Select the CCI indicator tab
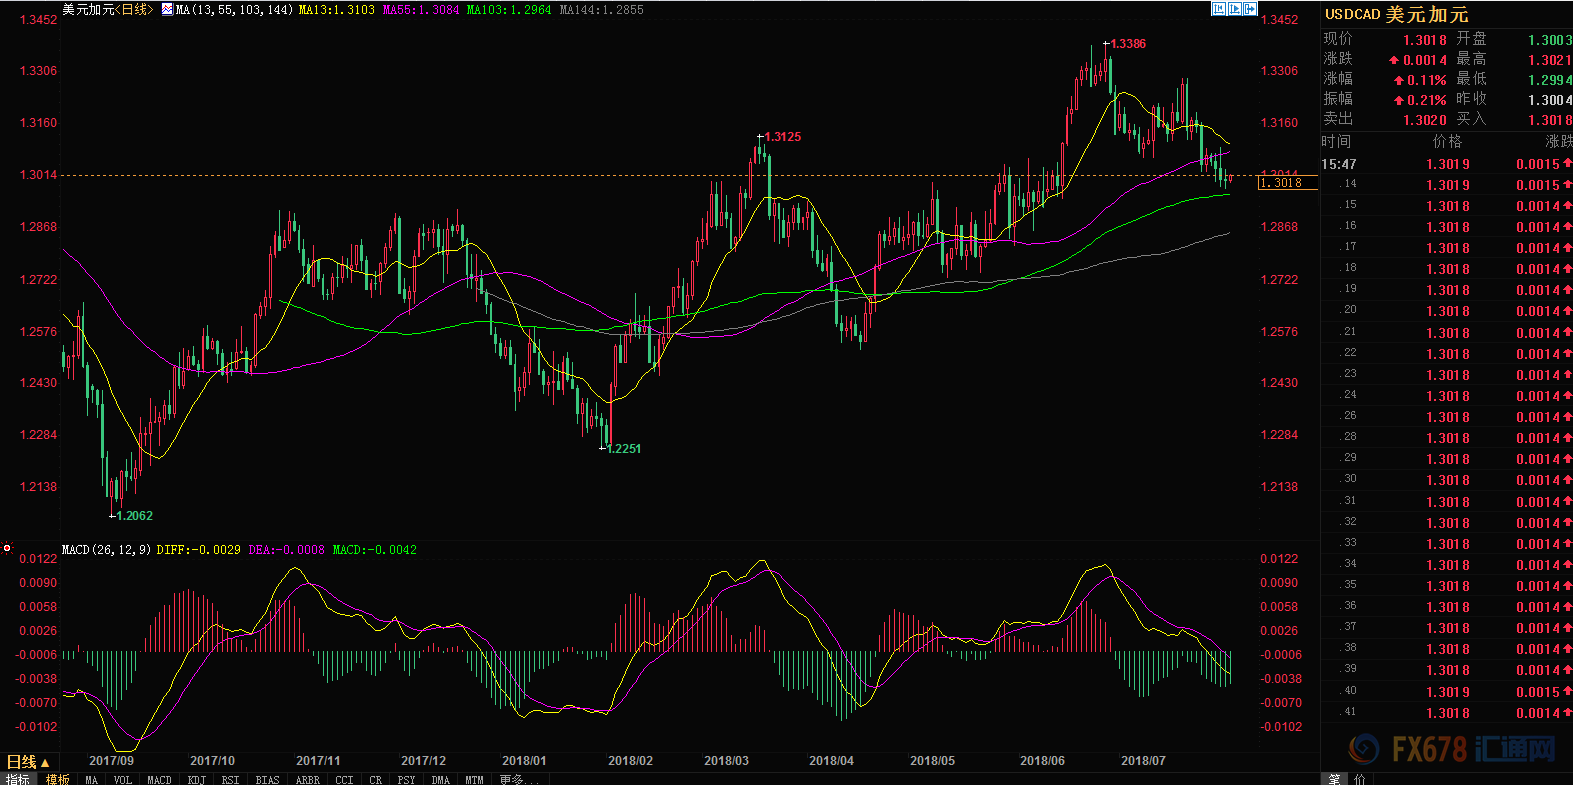Screen dimensions: 1573x785 (x=344, y=779)
